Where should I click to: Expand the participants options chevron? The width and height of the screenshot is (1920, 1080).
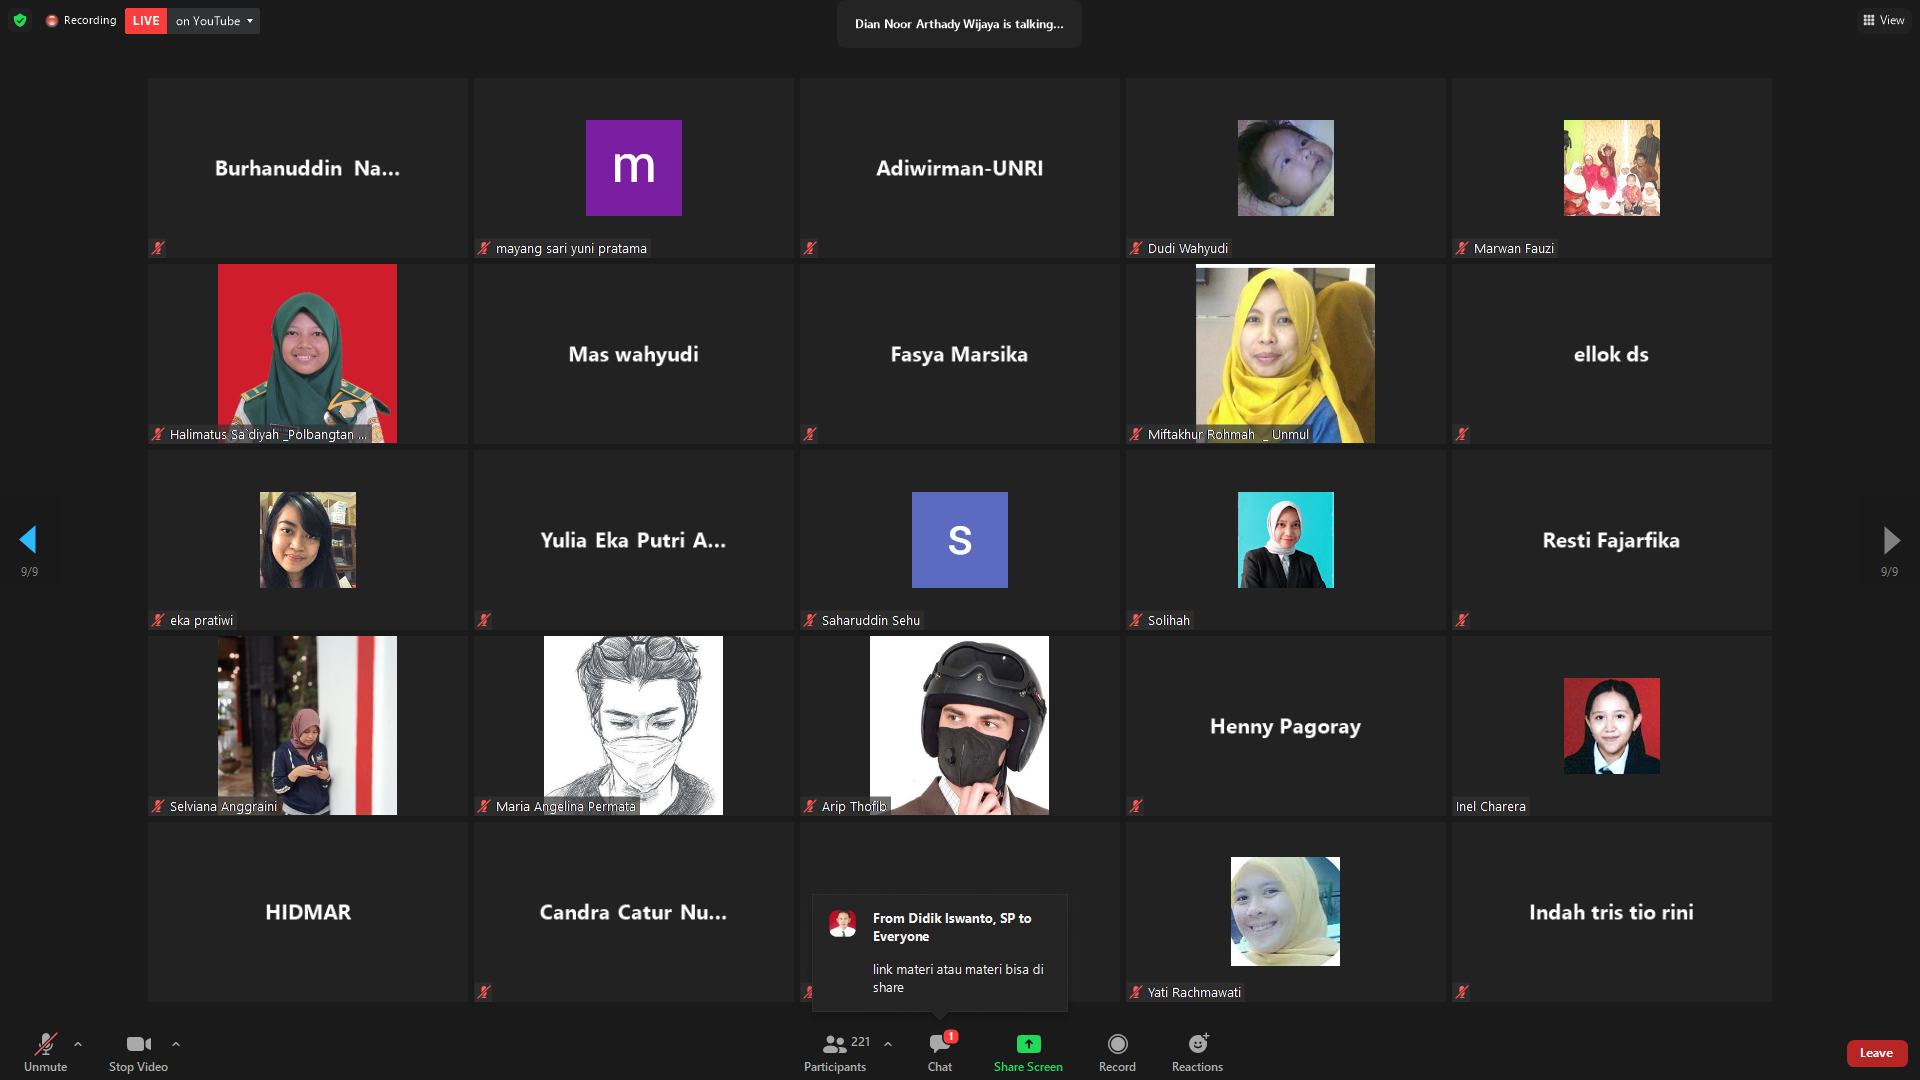pyautogui.click(x=888, y=1044)
